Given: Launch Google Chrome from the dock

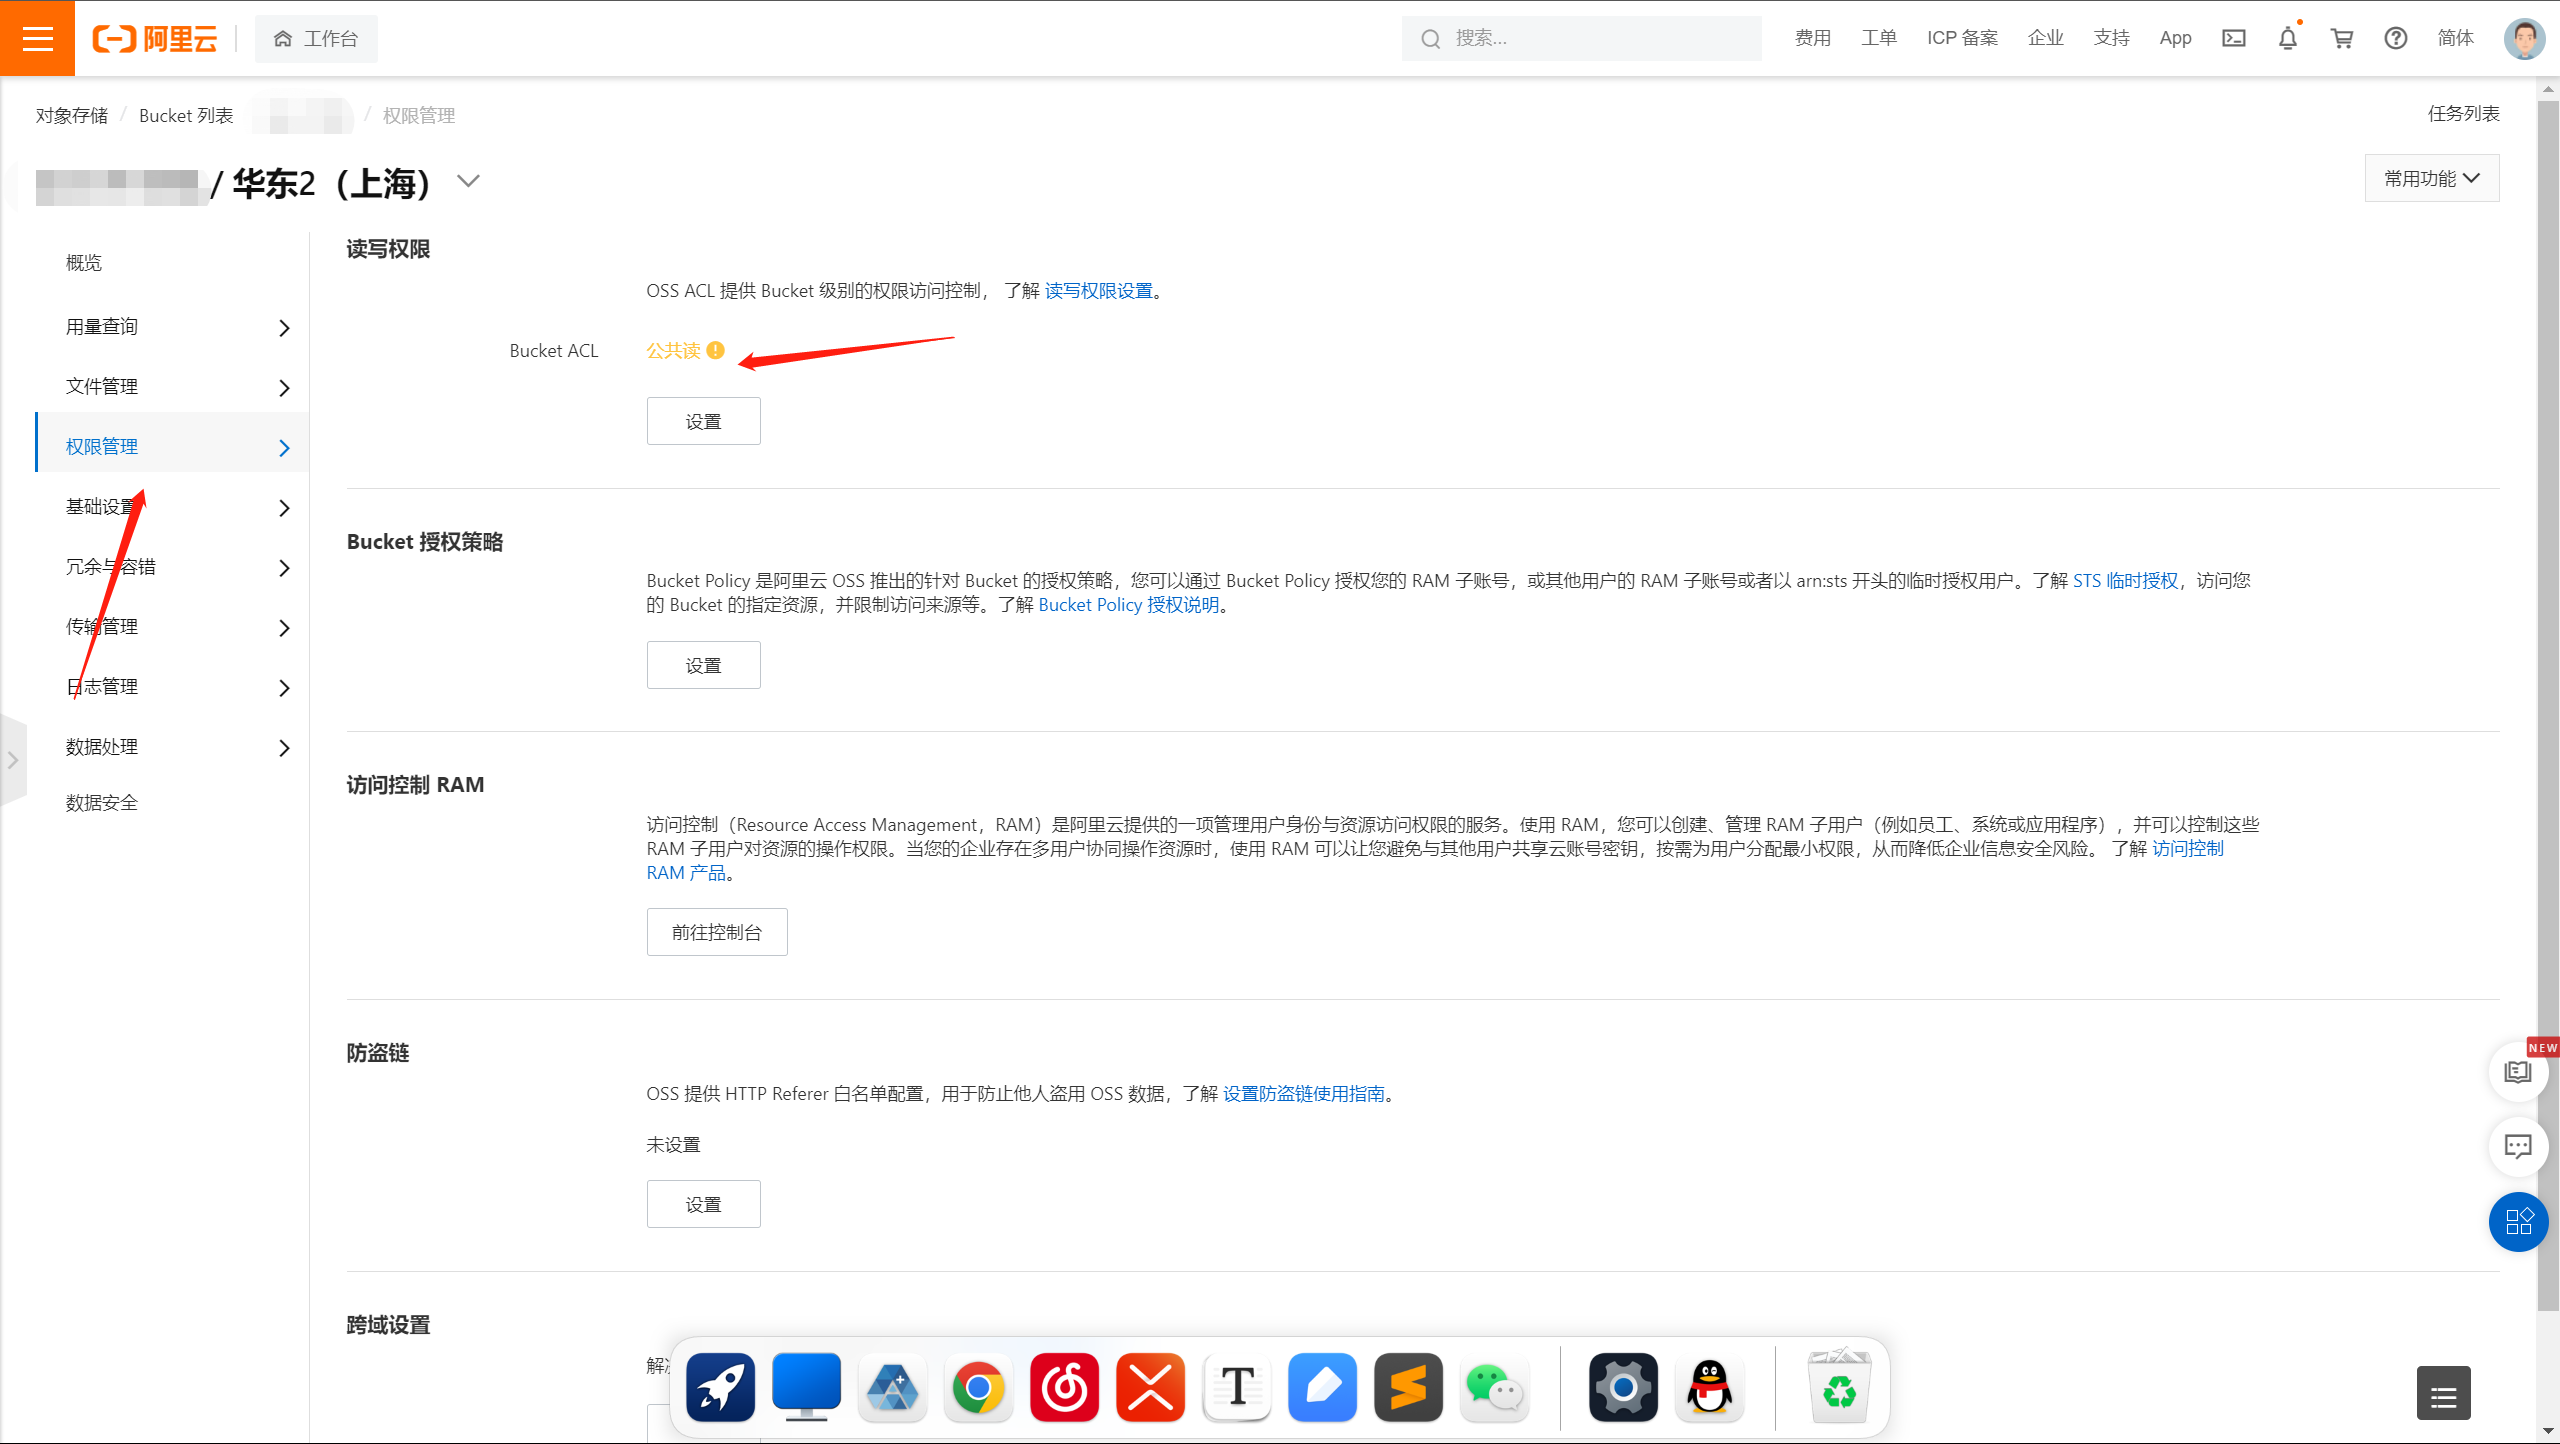Looking at the screenshot, I should (978, 1388).
